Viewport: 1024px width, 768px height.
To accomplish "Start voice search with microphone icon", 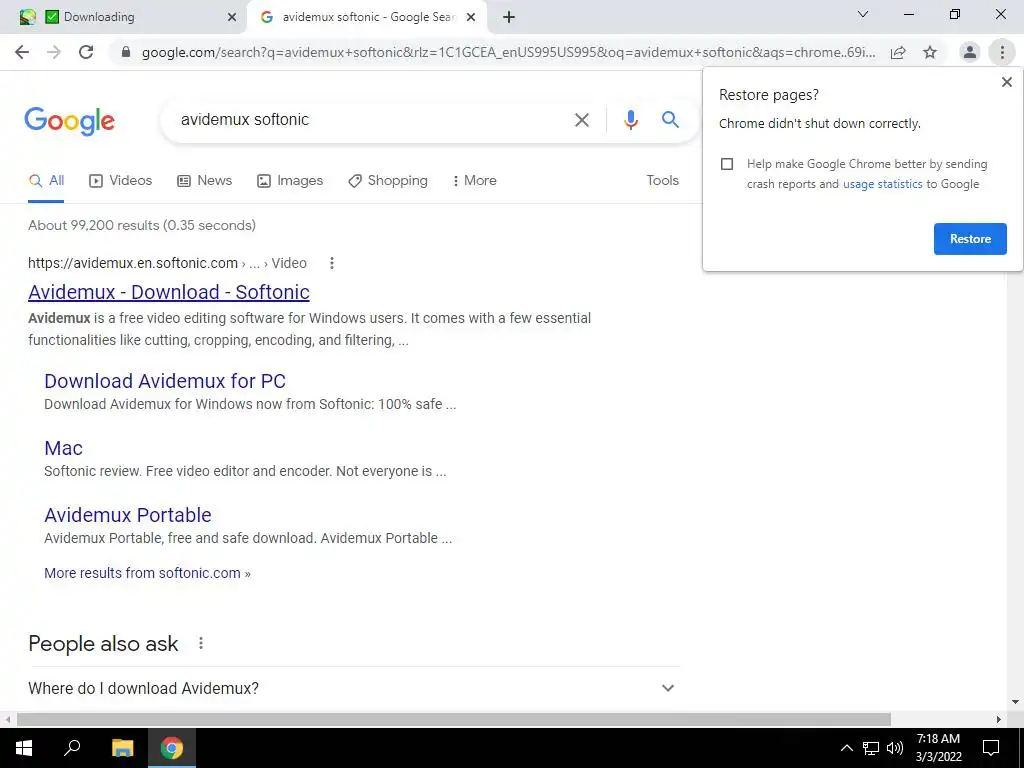I will (x=630, y=120).
